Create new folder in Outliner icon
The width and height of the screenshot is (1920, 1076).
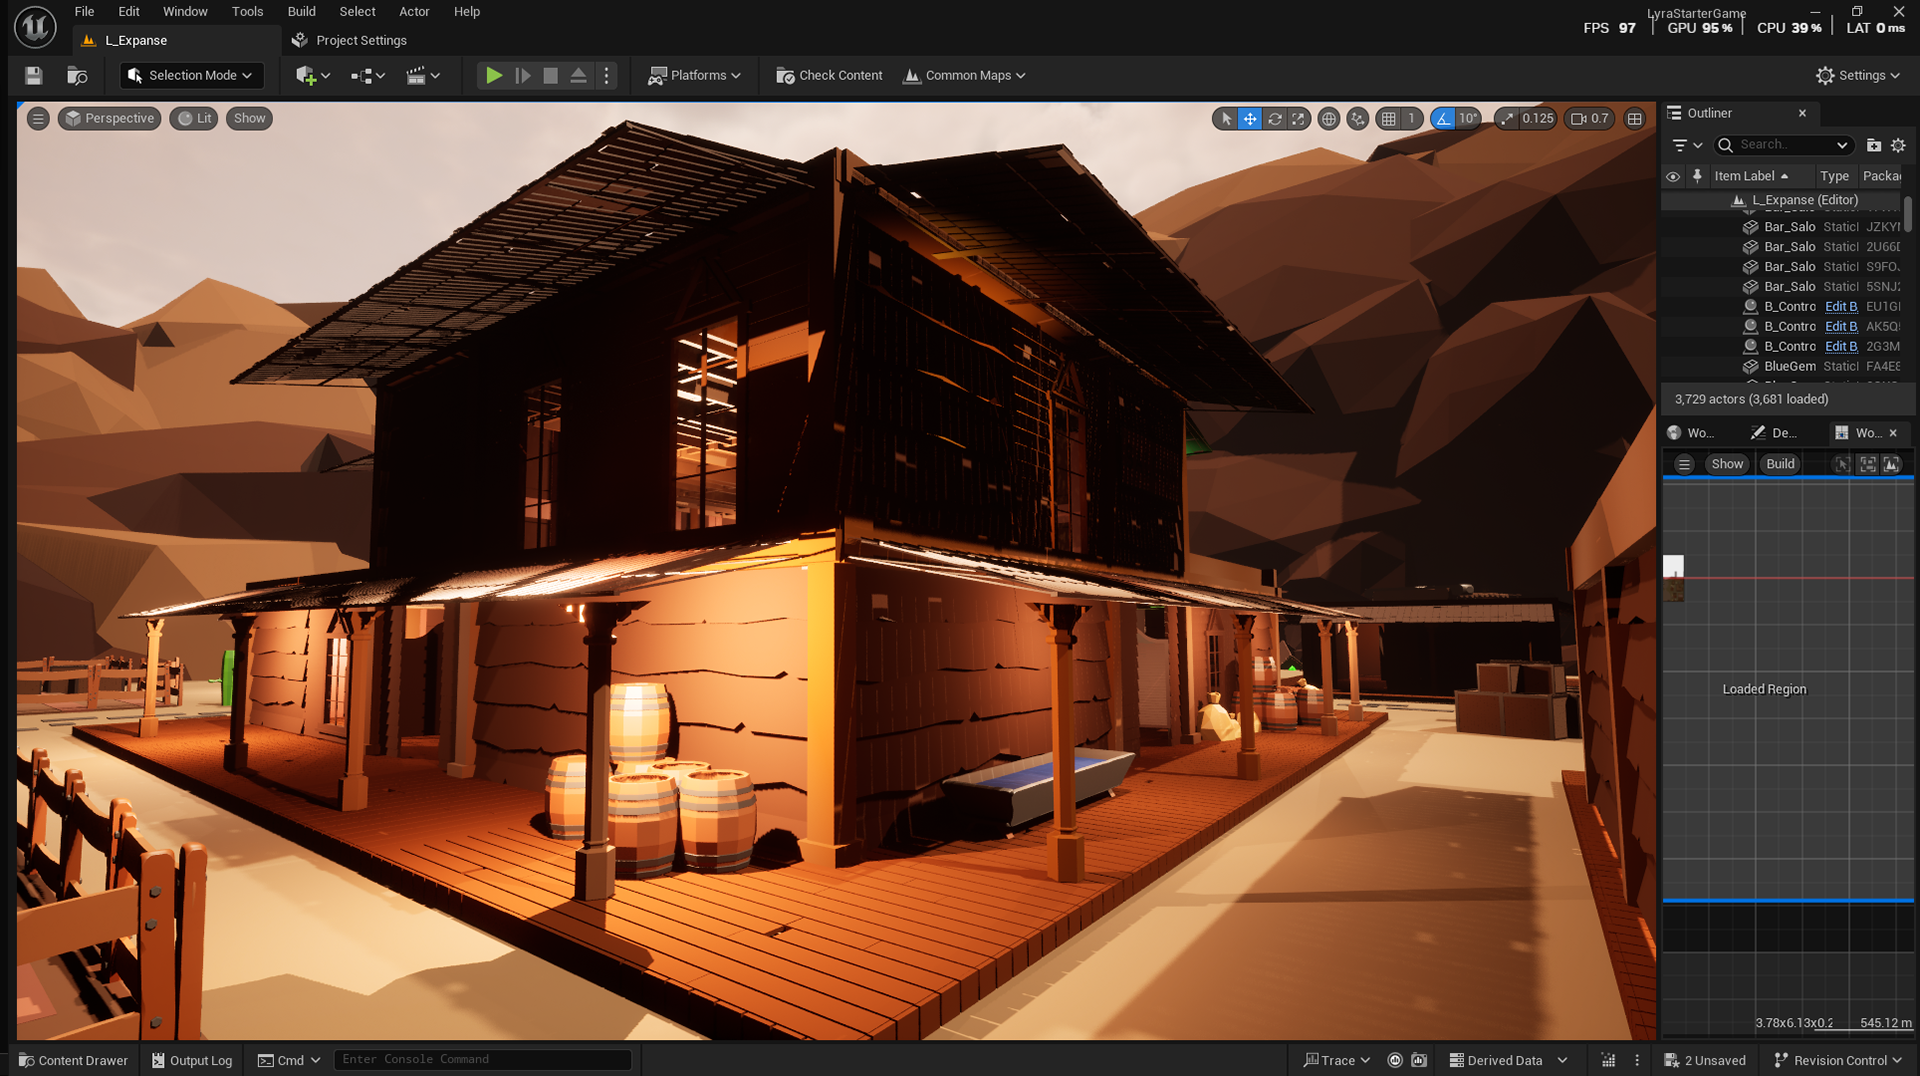(1873, 146)
